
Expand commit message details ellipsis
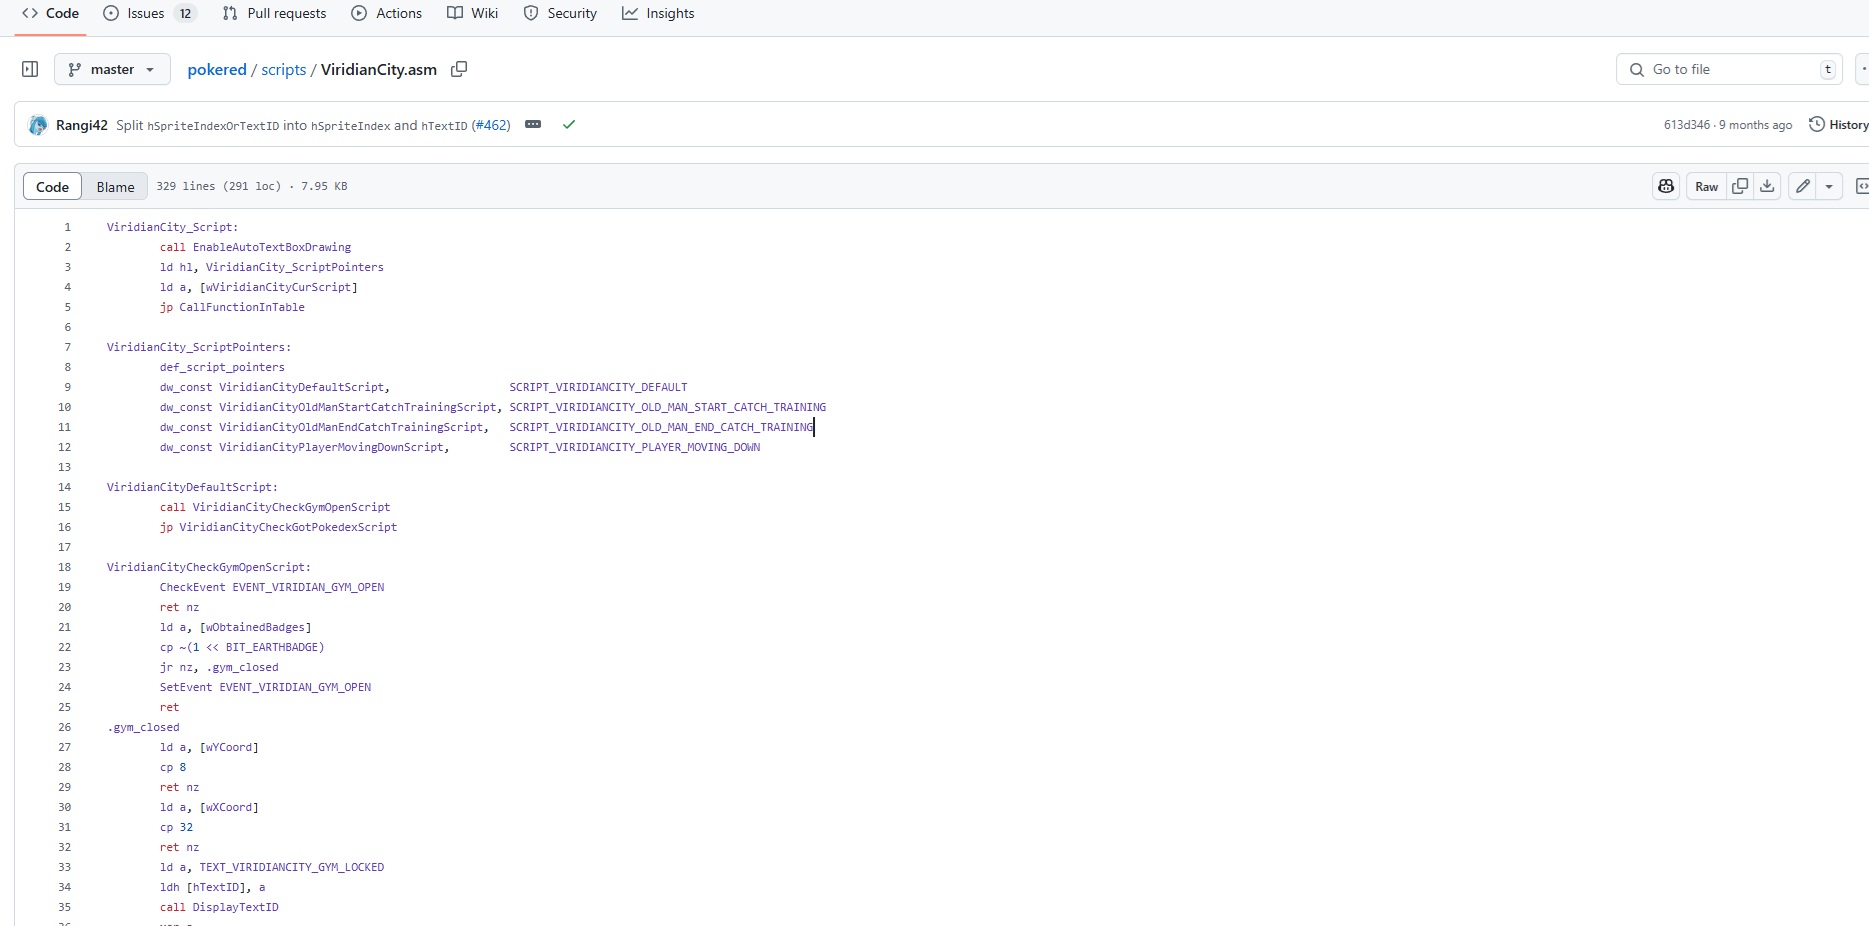pyautogui.click(x=533, y=125)
